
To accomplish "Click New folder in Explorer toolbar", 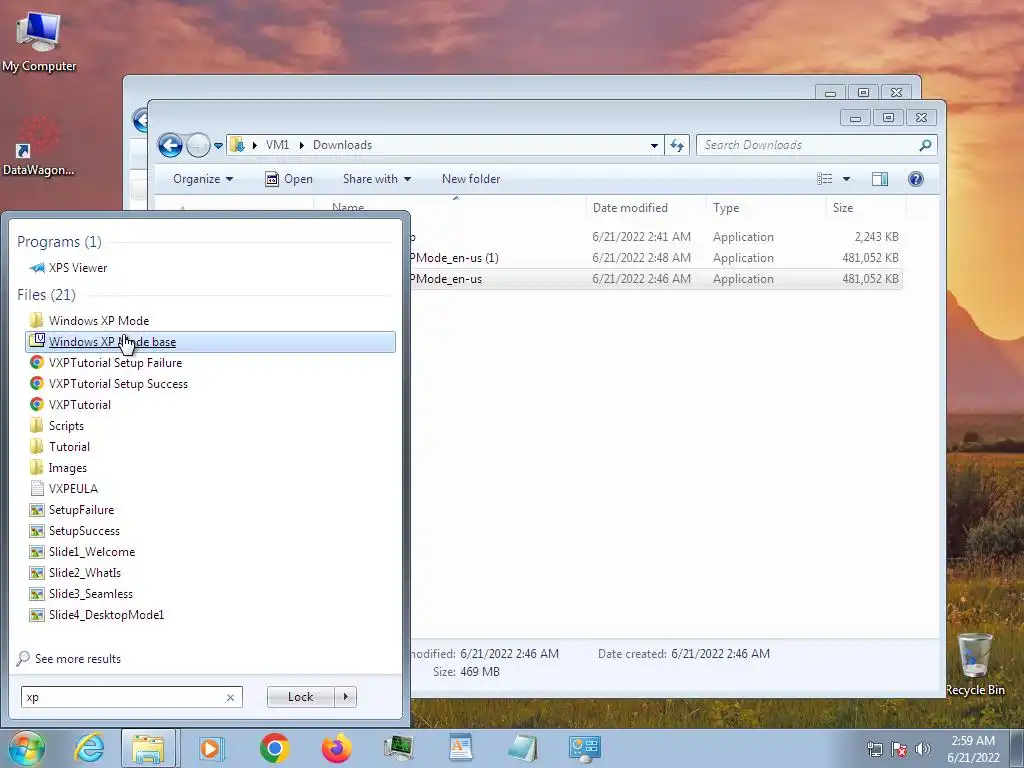I will click(x=471, y=179).
